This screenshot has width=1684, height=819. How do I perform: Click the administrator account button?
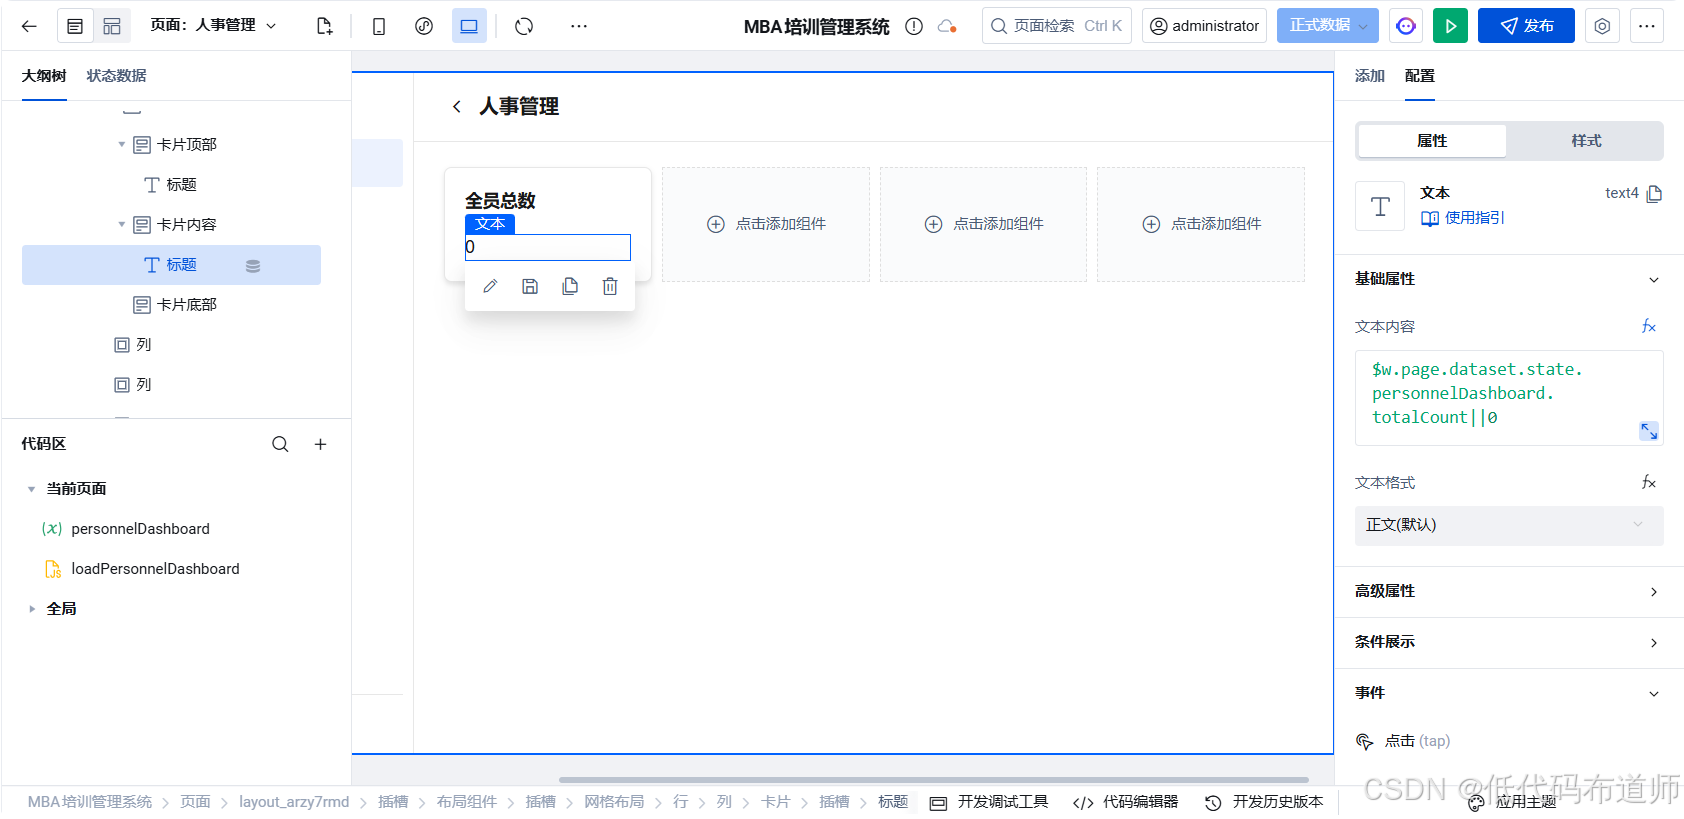click(1204, 26)
